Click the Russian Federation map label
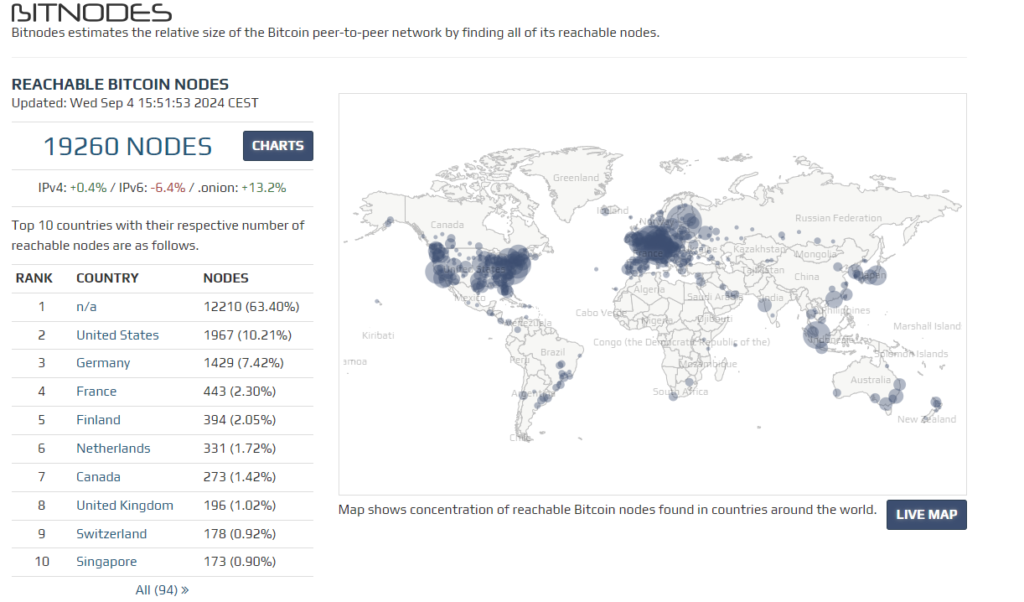 (x=838, y=218)
